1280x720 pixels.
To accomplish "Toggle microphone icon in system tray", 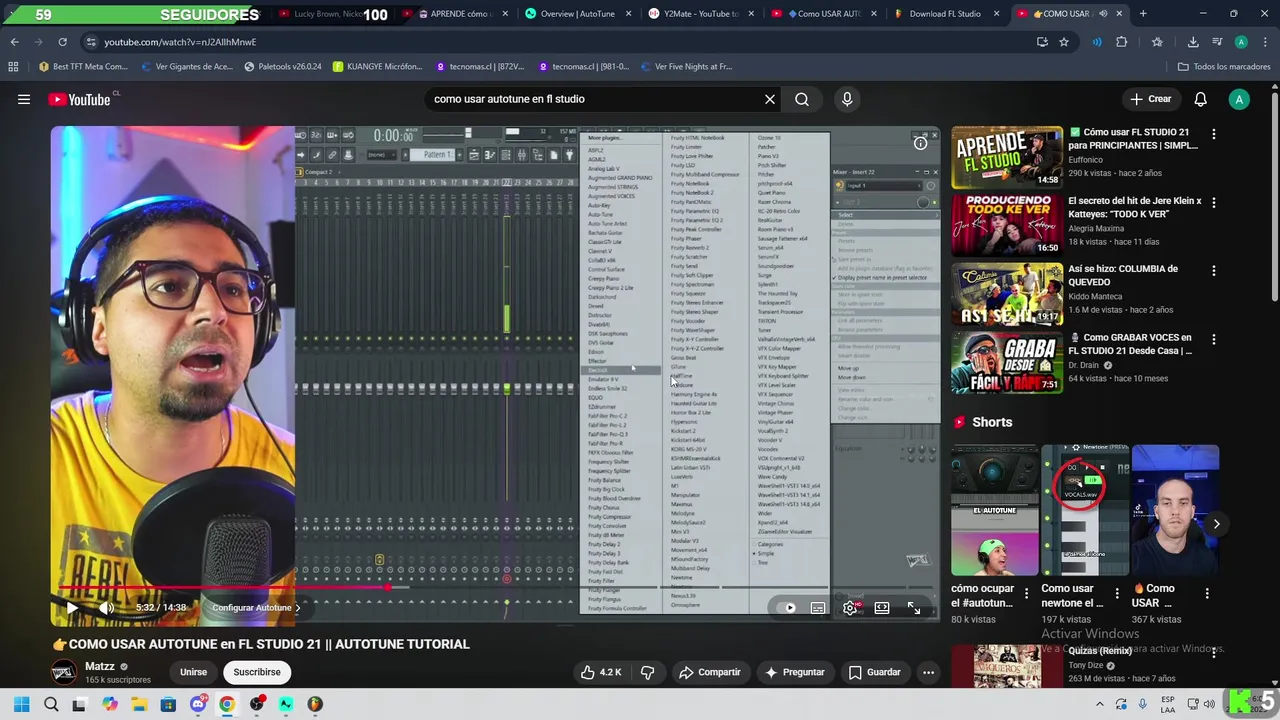I will tap(1143, 704).
